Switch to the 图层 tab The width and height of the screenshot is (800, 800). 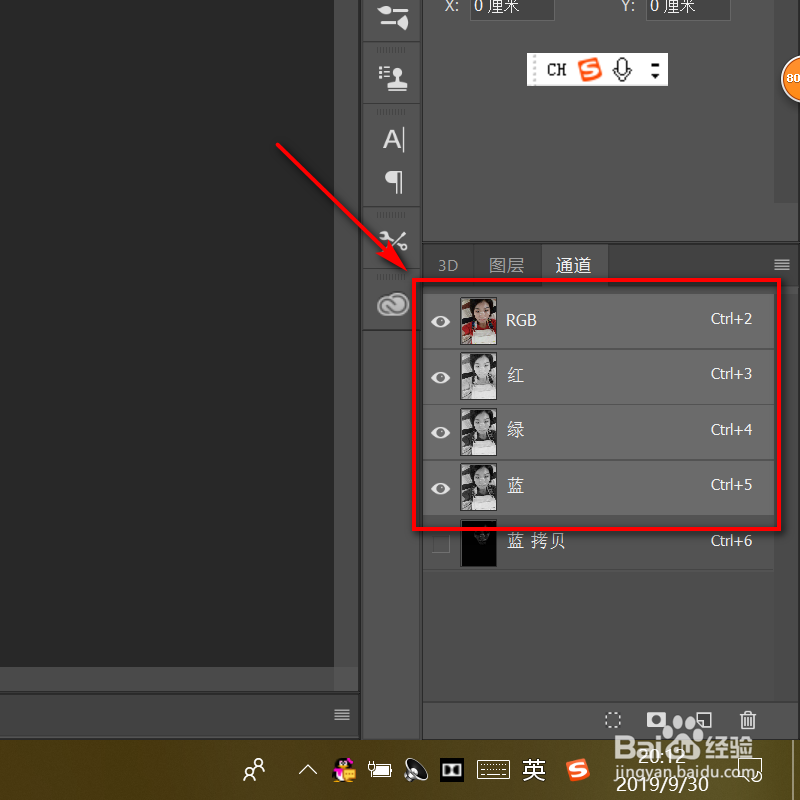point(506,265)
